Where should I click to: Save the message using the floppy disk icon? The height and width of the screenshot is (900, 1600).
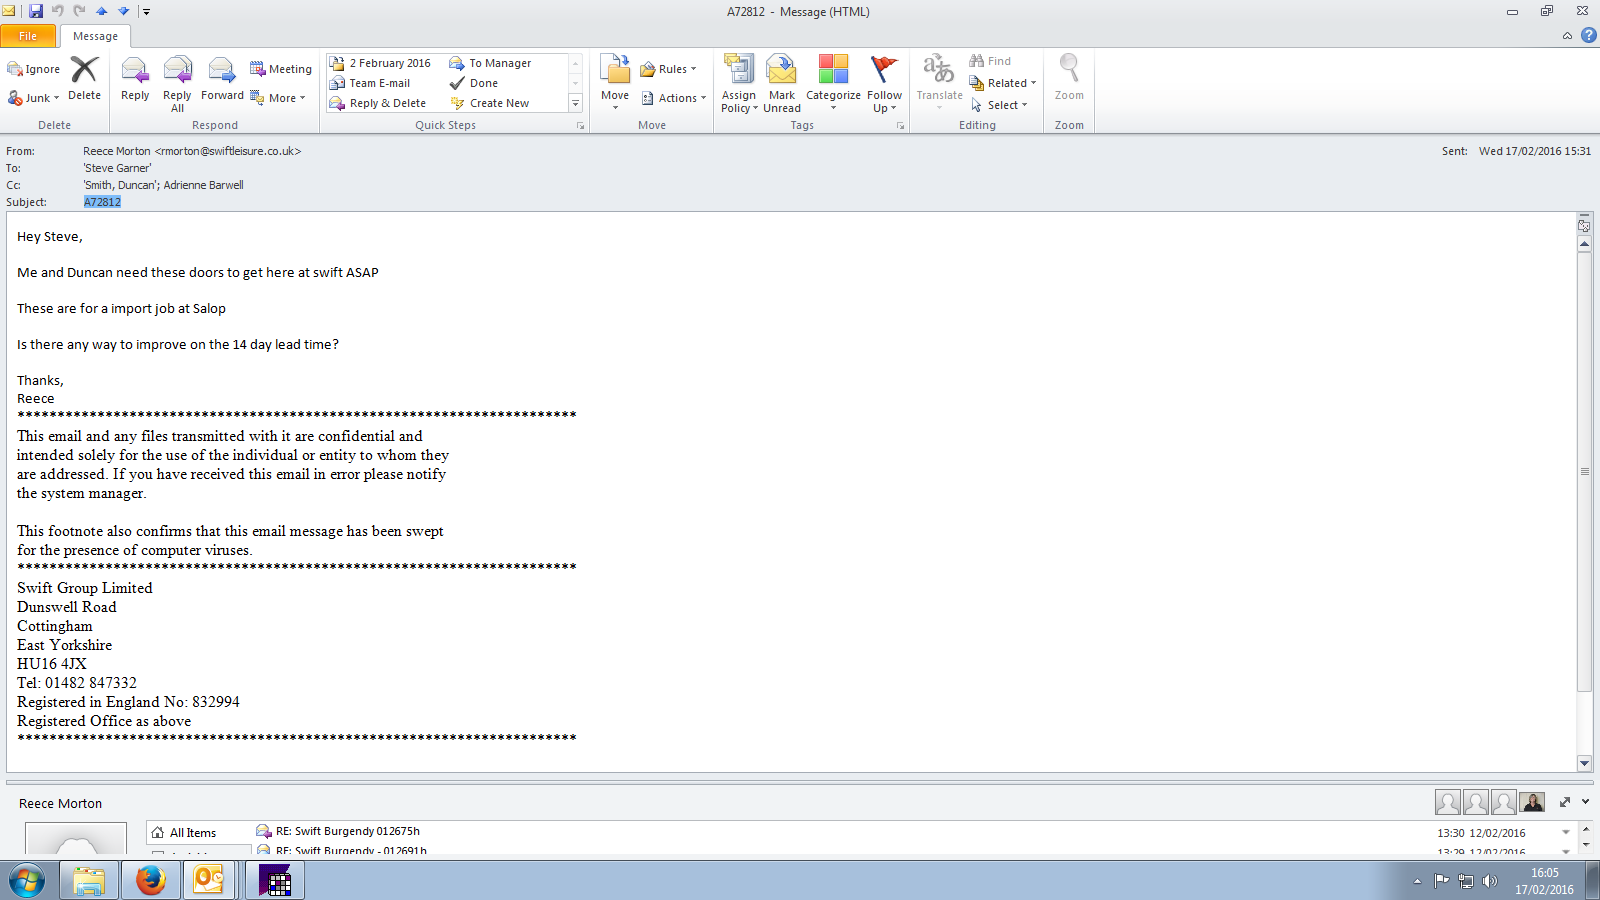(36, 11)
